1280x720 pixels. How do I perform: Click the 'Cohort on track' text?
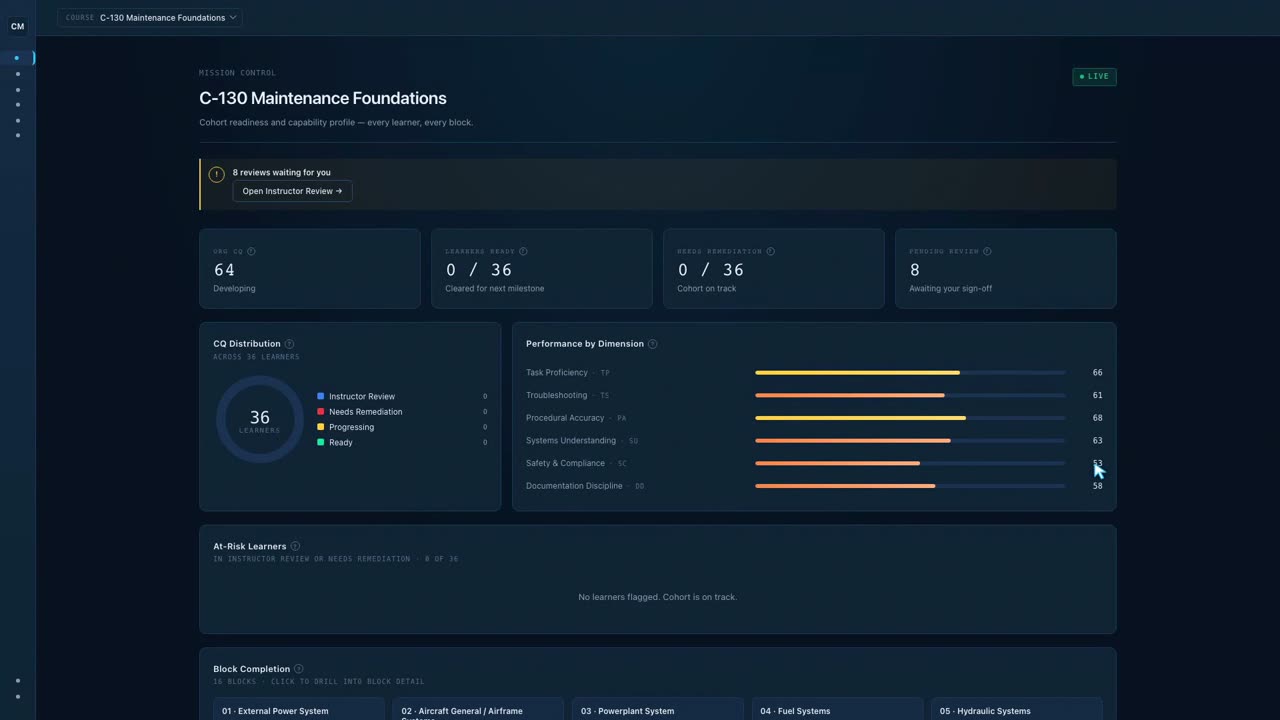click(706, 288)
